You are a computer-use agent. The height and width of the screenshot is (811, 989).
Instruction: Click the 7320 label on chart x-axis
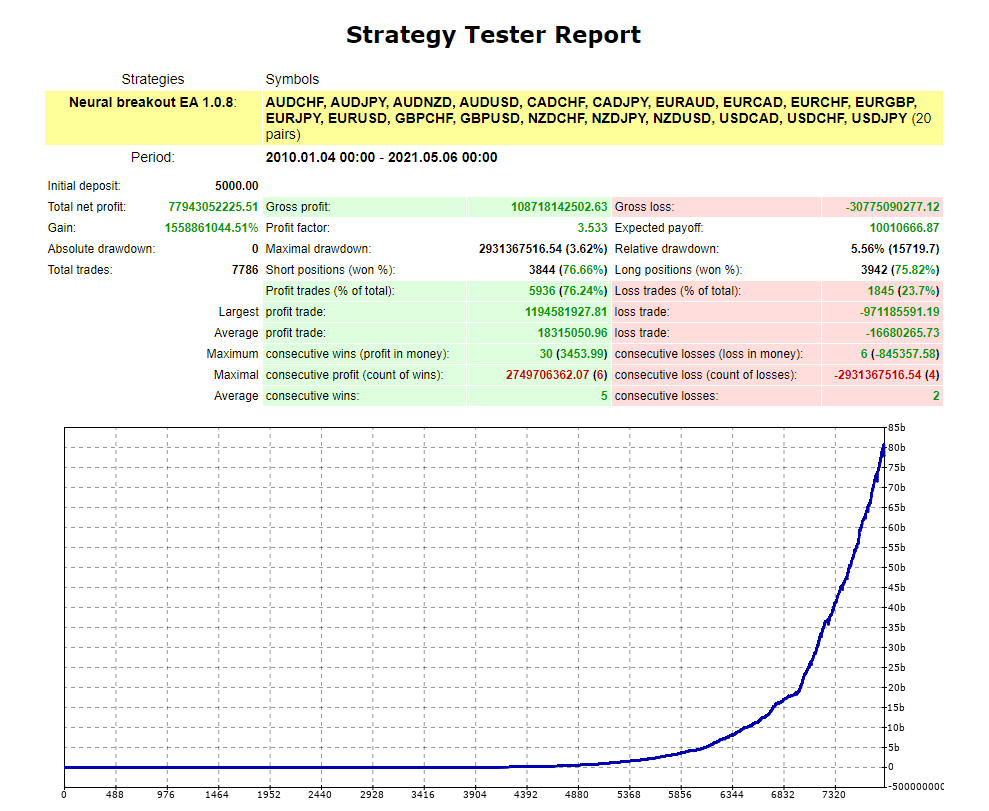tap(834, 795)
